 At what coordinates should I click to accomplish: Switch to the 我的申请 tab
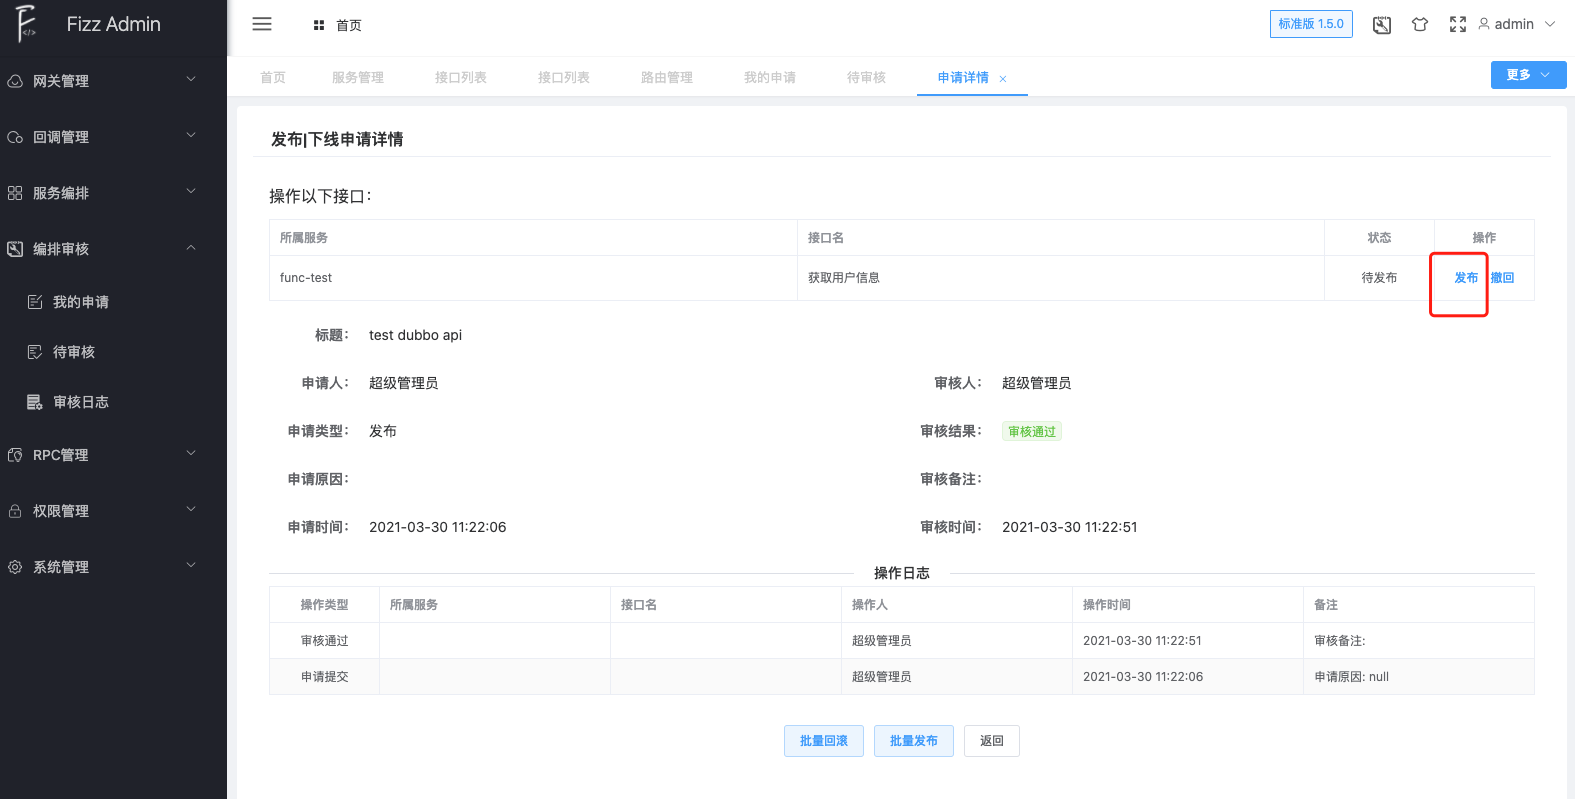coord(770,77)
